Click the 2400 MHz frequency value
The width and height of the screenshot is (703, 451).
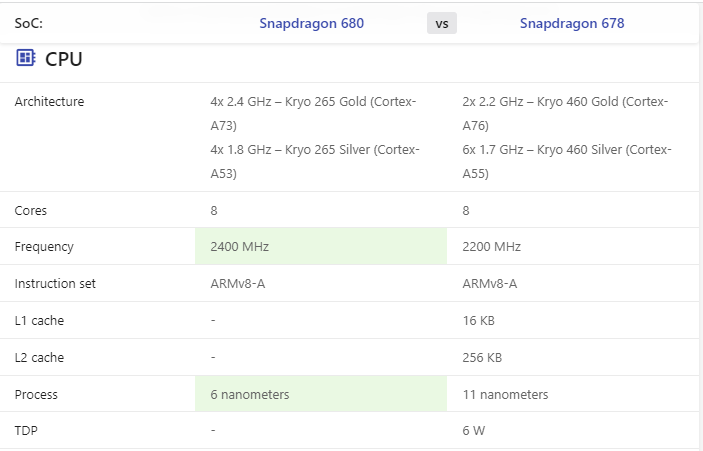[240, 247]
